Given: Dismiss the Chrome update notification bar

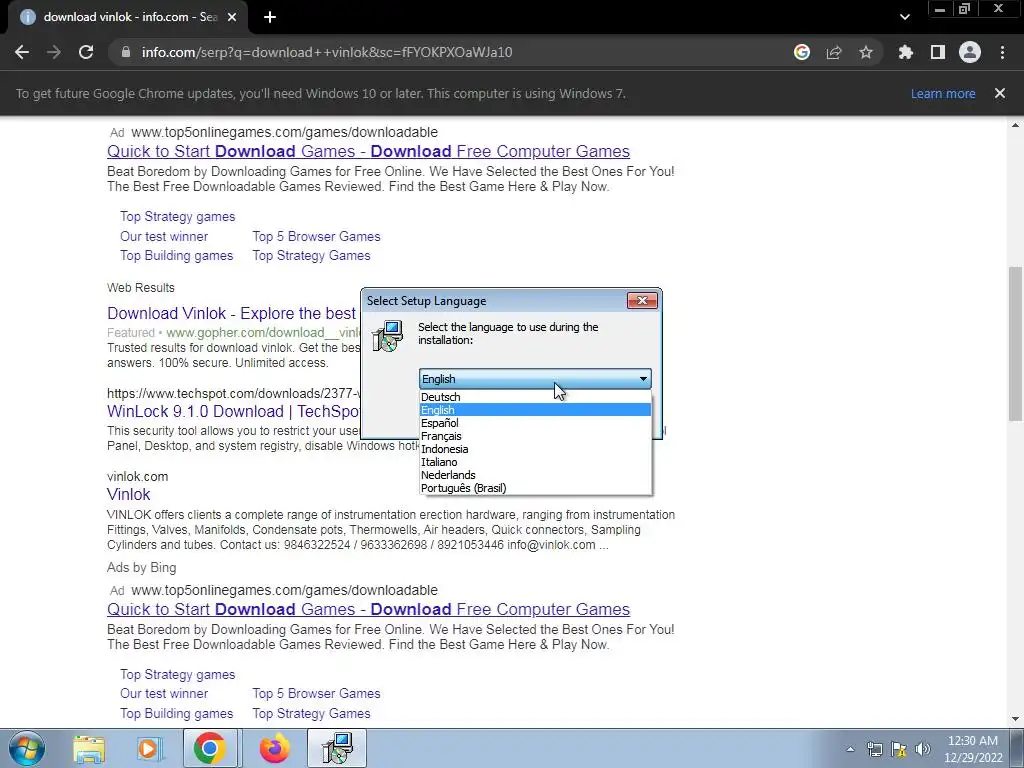Looking at the screenshot, I should coord(1000,93).
